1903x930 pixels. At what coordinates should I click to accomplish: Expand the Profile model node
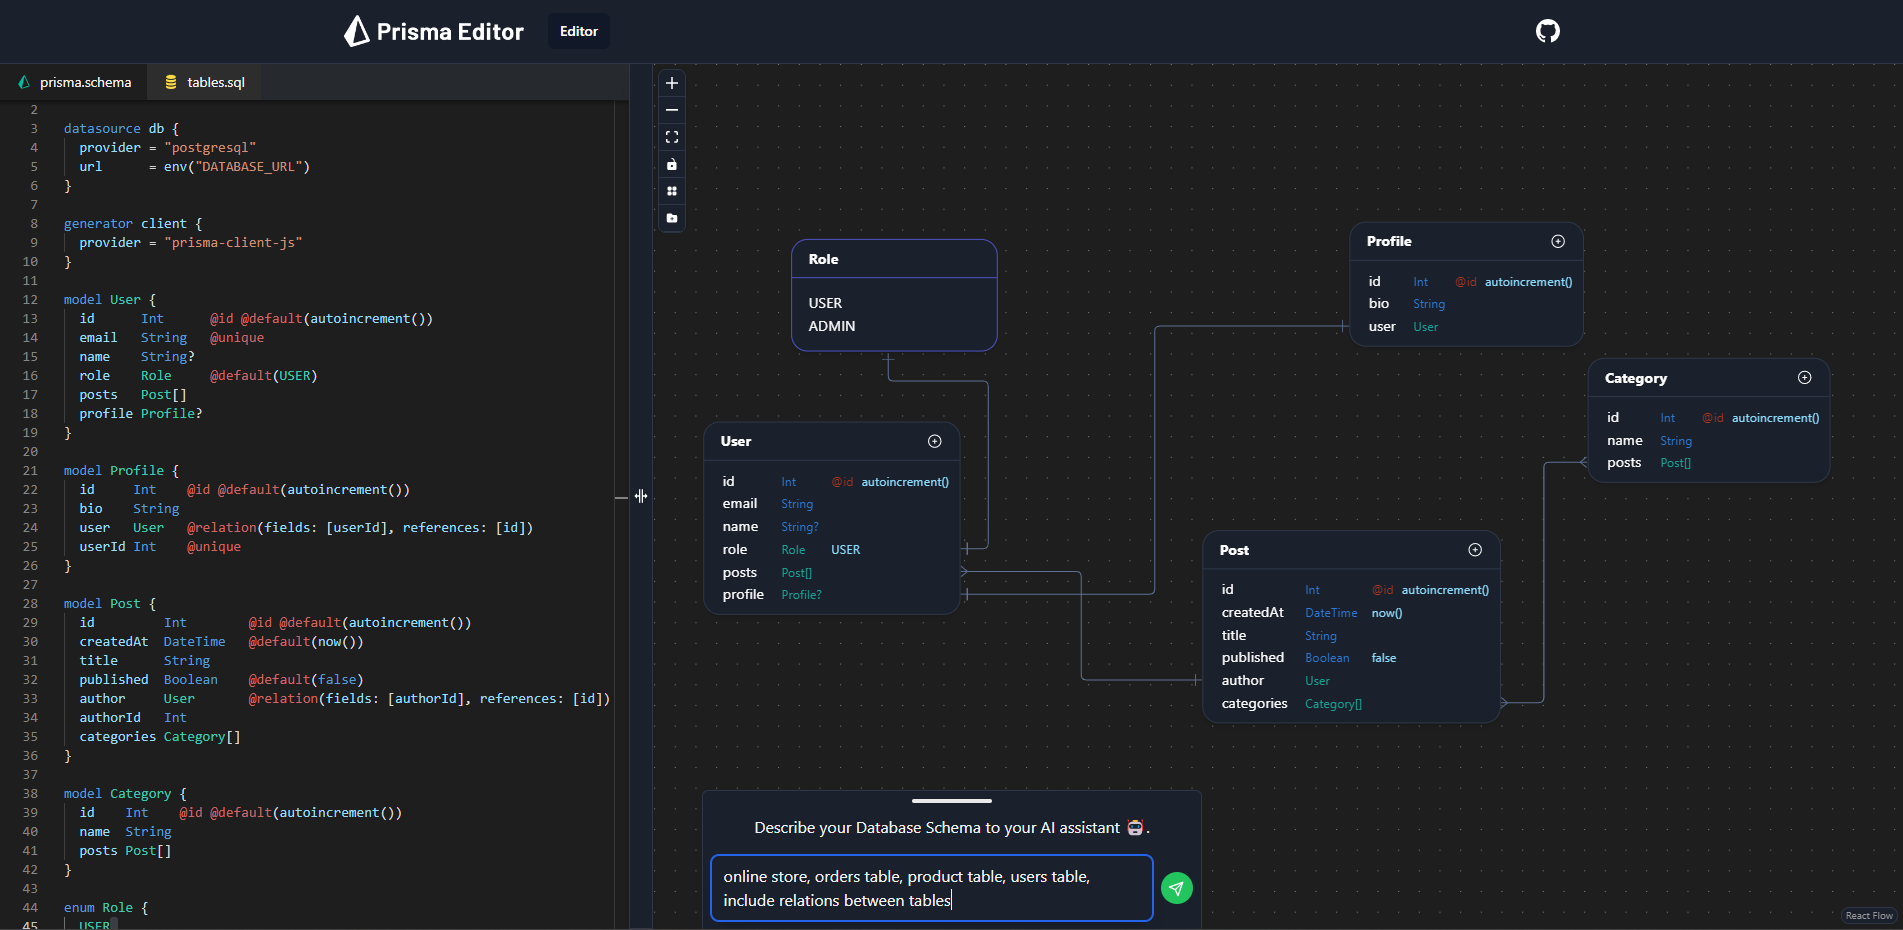coord(1558,241)
